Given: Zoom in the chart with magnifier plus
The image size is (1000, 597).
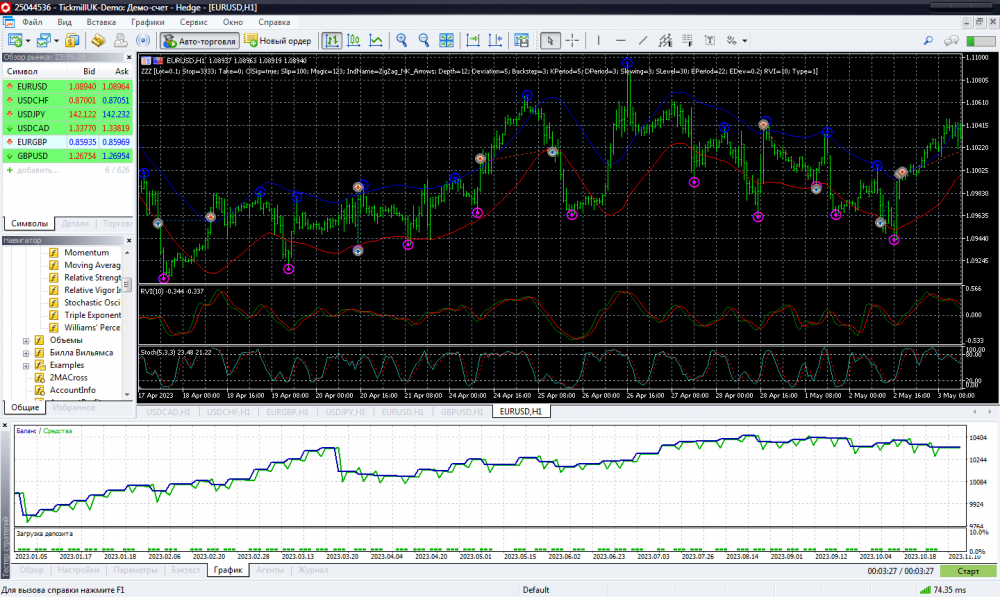Looking at the screenshot, I should tap(402, 41).
